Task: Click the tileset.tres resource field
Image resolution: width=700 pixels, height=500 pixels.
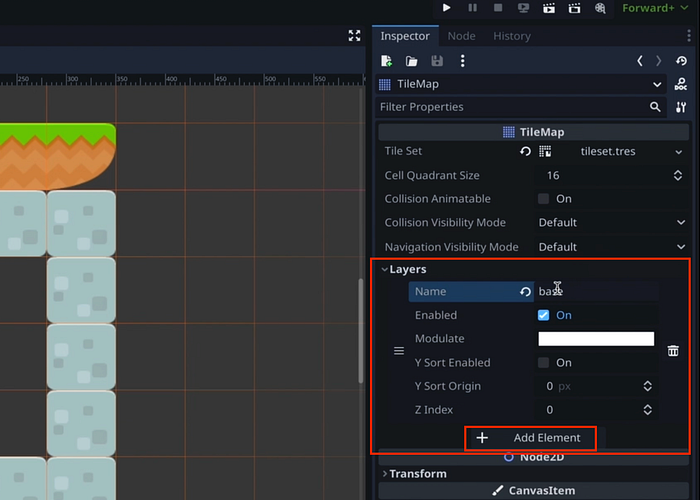Action: 606,151
